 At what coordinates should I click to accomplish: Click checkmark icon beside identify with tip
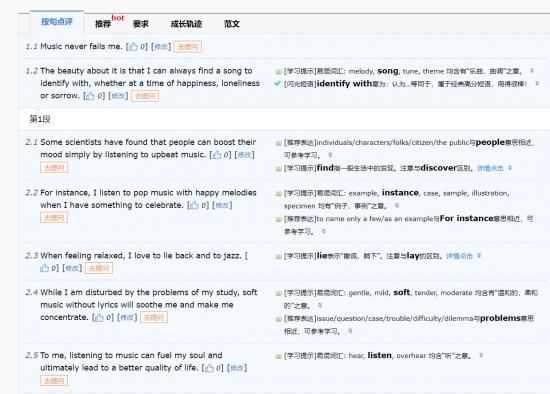278,84
